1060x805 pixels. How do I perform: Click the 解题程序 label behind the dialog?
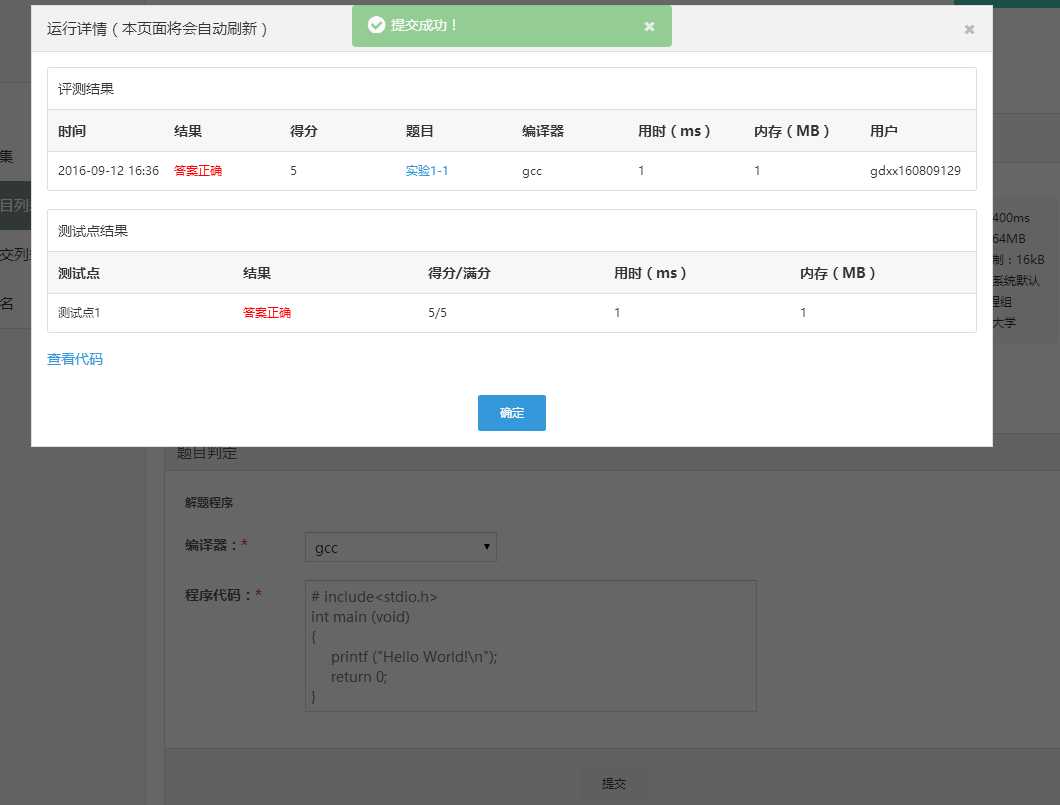click(x=209, y=503)
